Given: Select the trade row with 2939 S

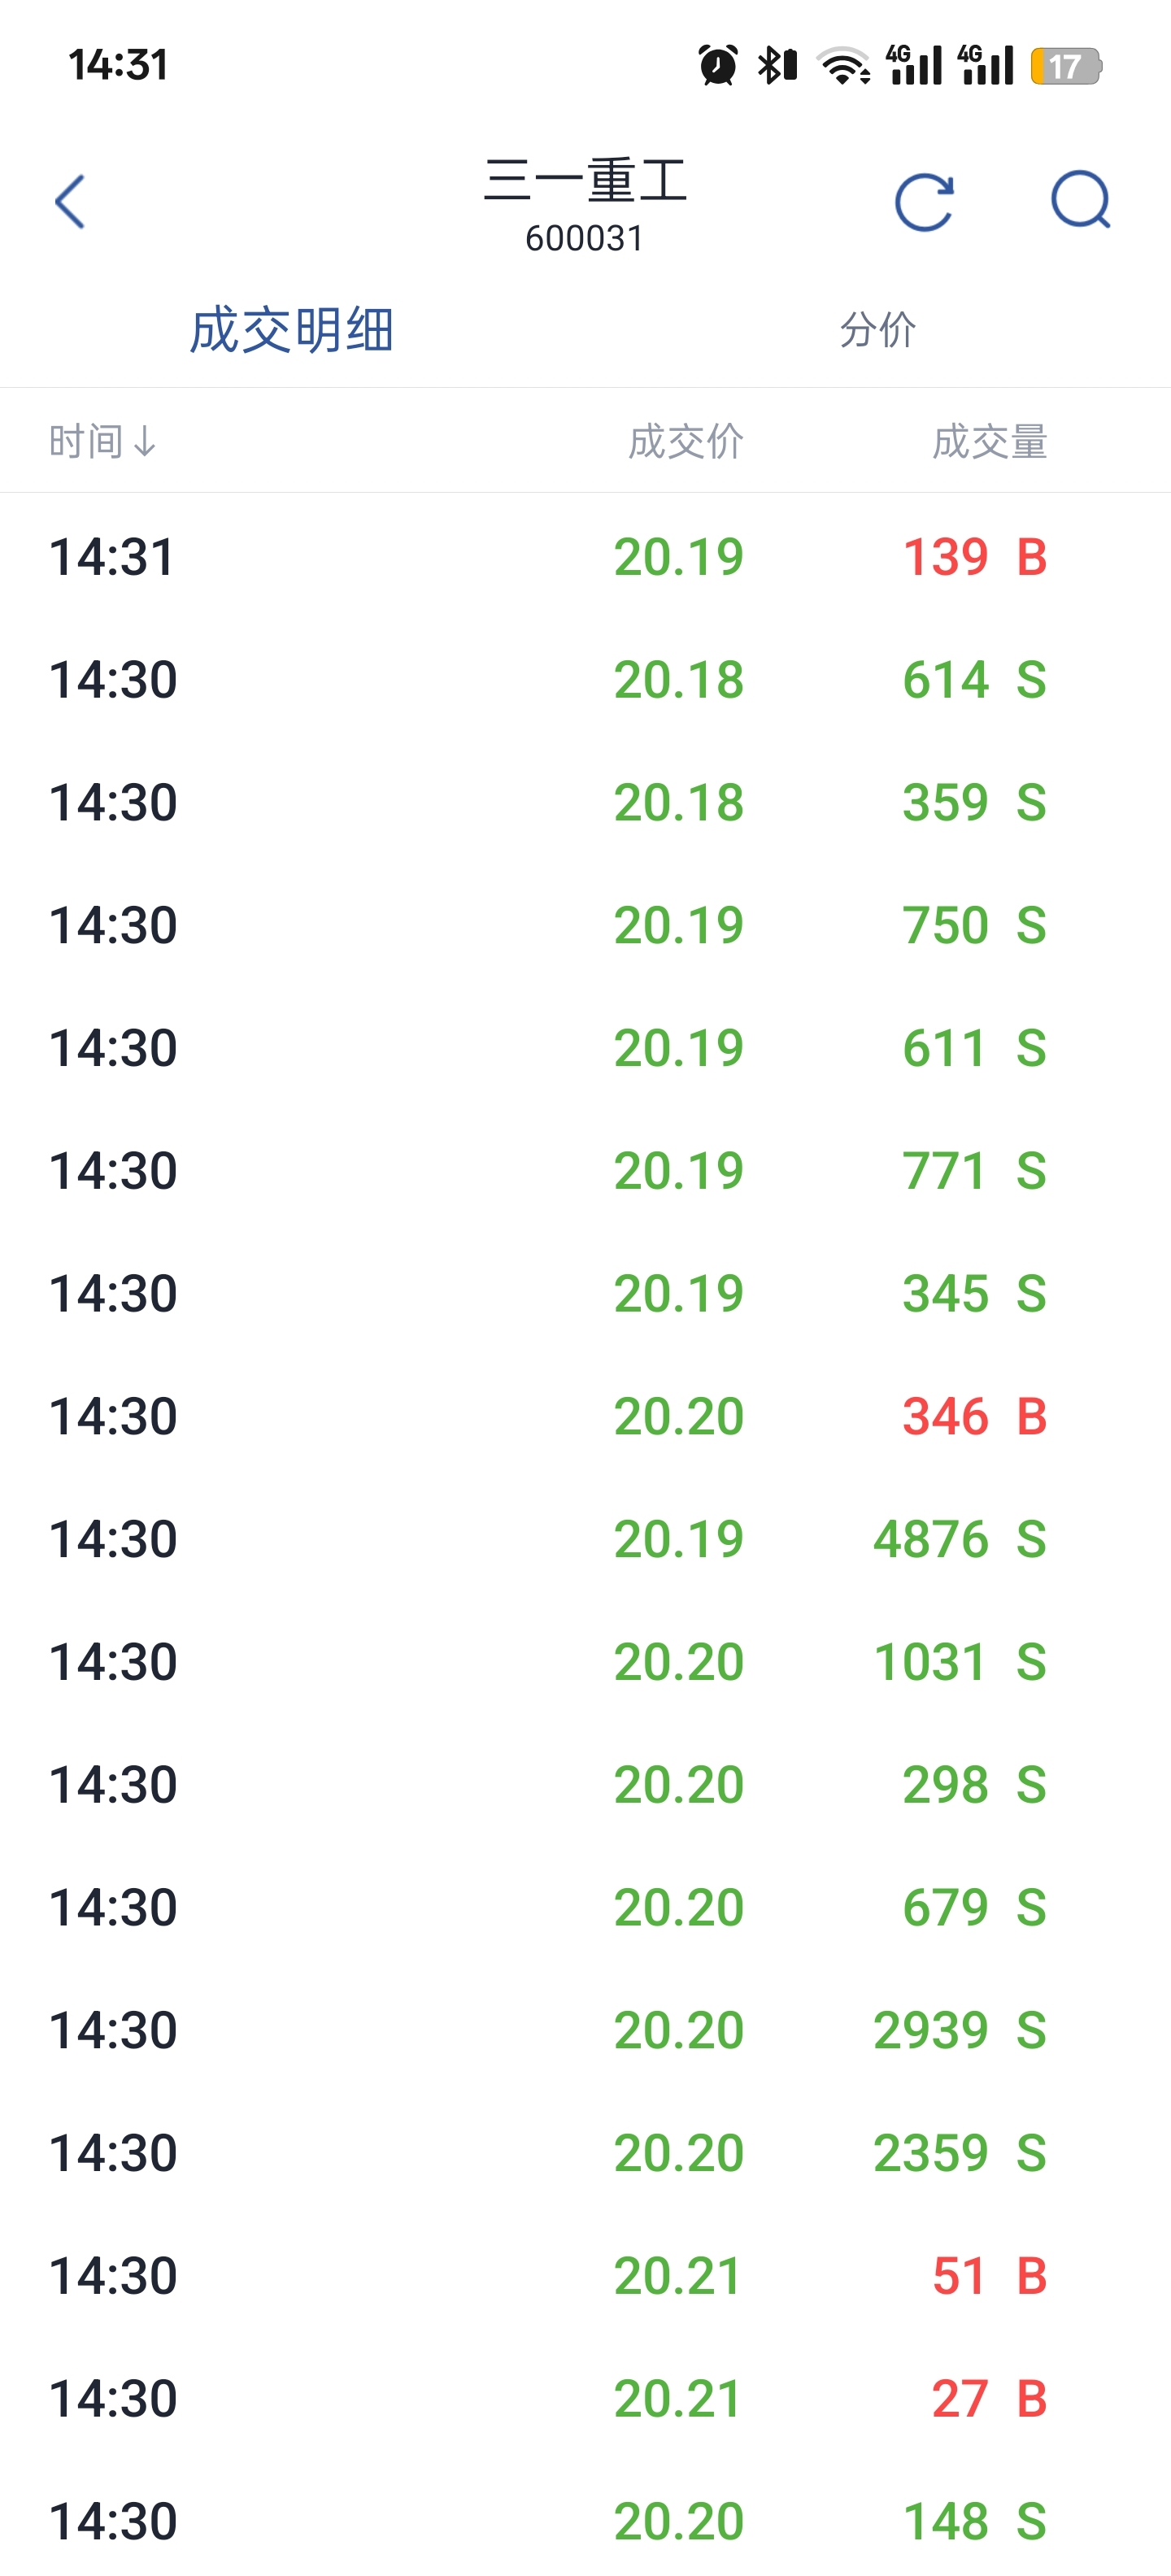Looking at the screenshot, I should (x=585, y=2030).
